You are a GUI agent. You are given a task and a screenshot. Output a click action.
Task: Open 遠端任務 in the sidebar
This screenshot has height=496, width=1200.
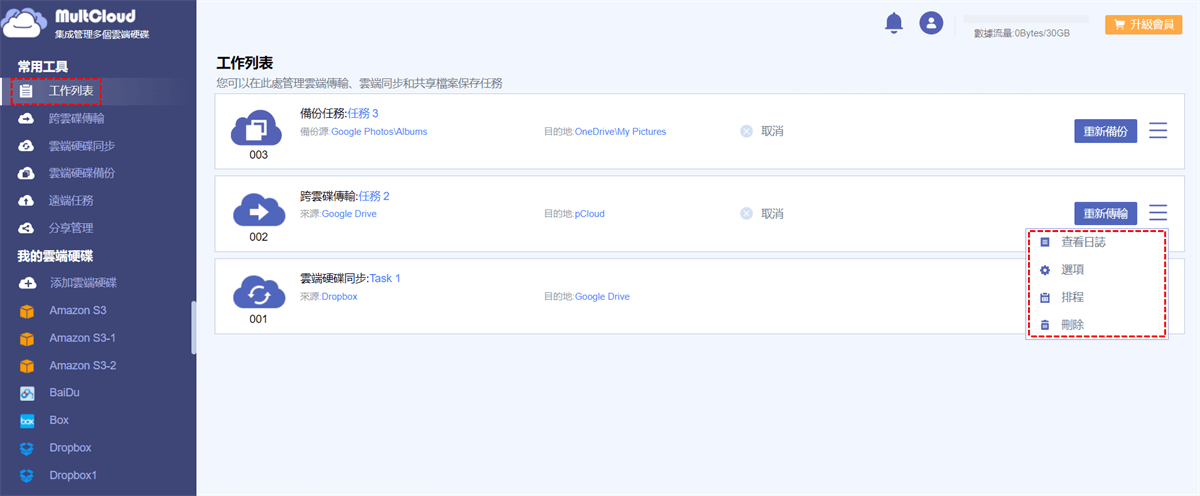71,200
